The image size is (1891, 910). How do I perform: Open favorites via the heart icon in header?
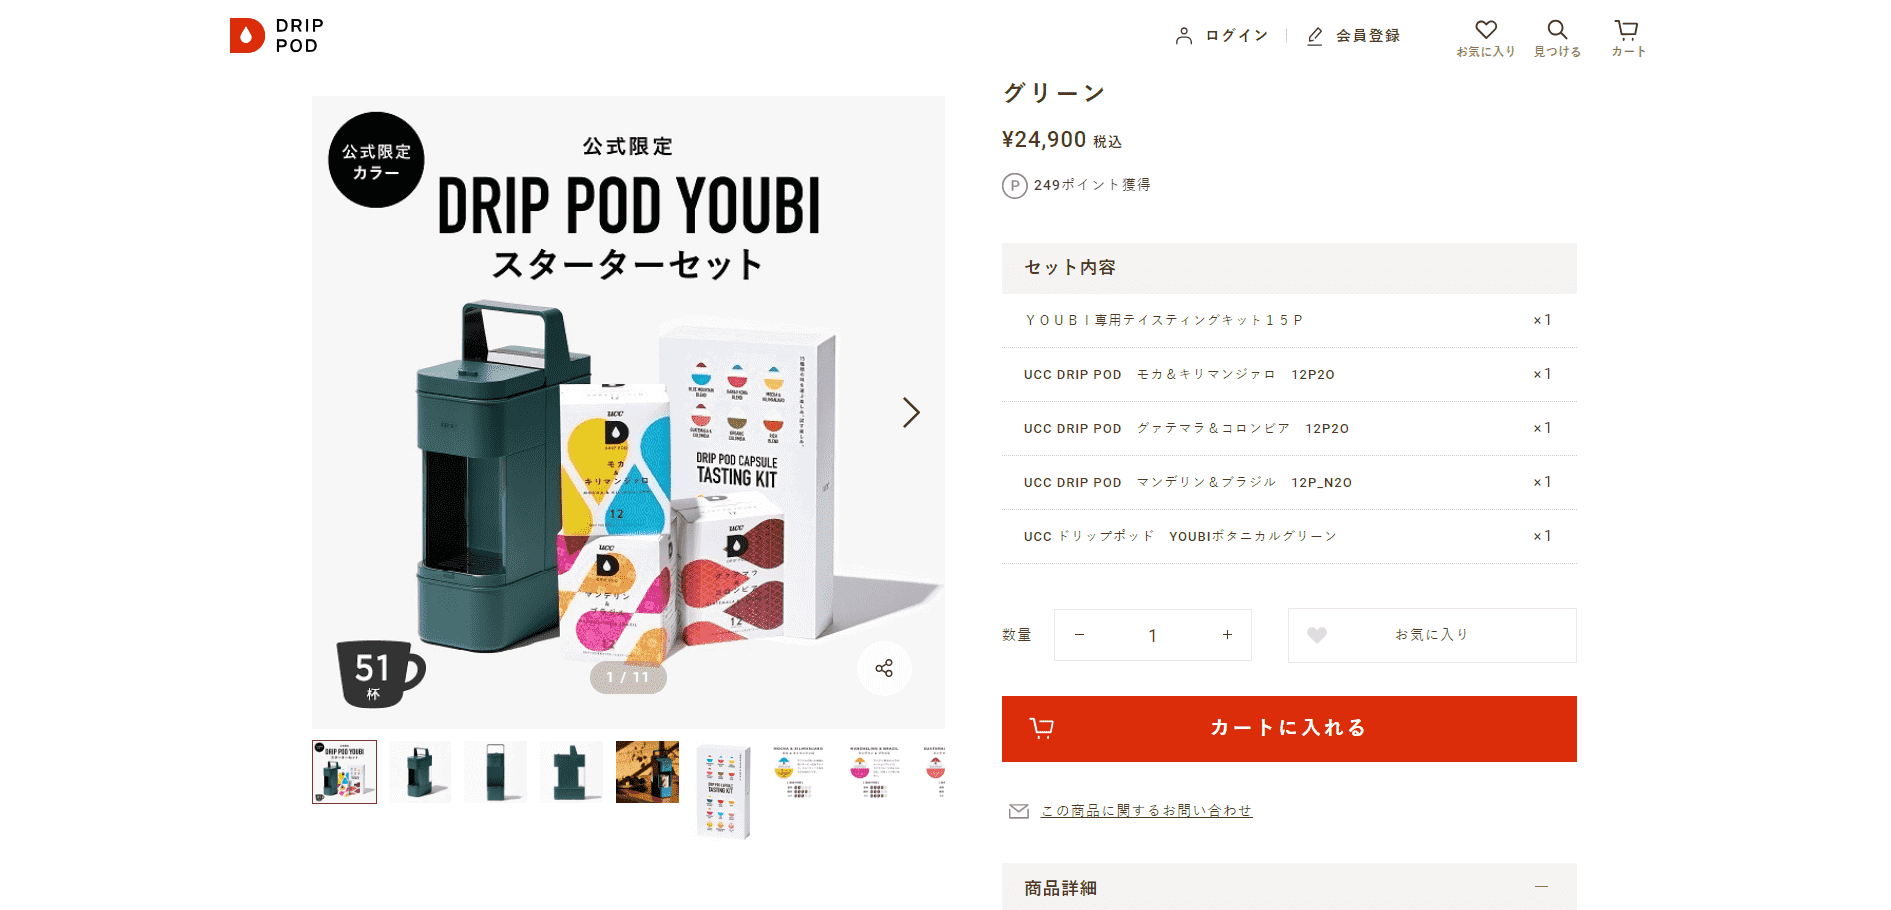coord(1486,30)
